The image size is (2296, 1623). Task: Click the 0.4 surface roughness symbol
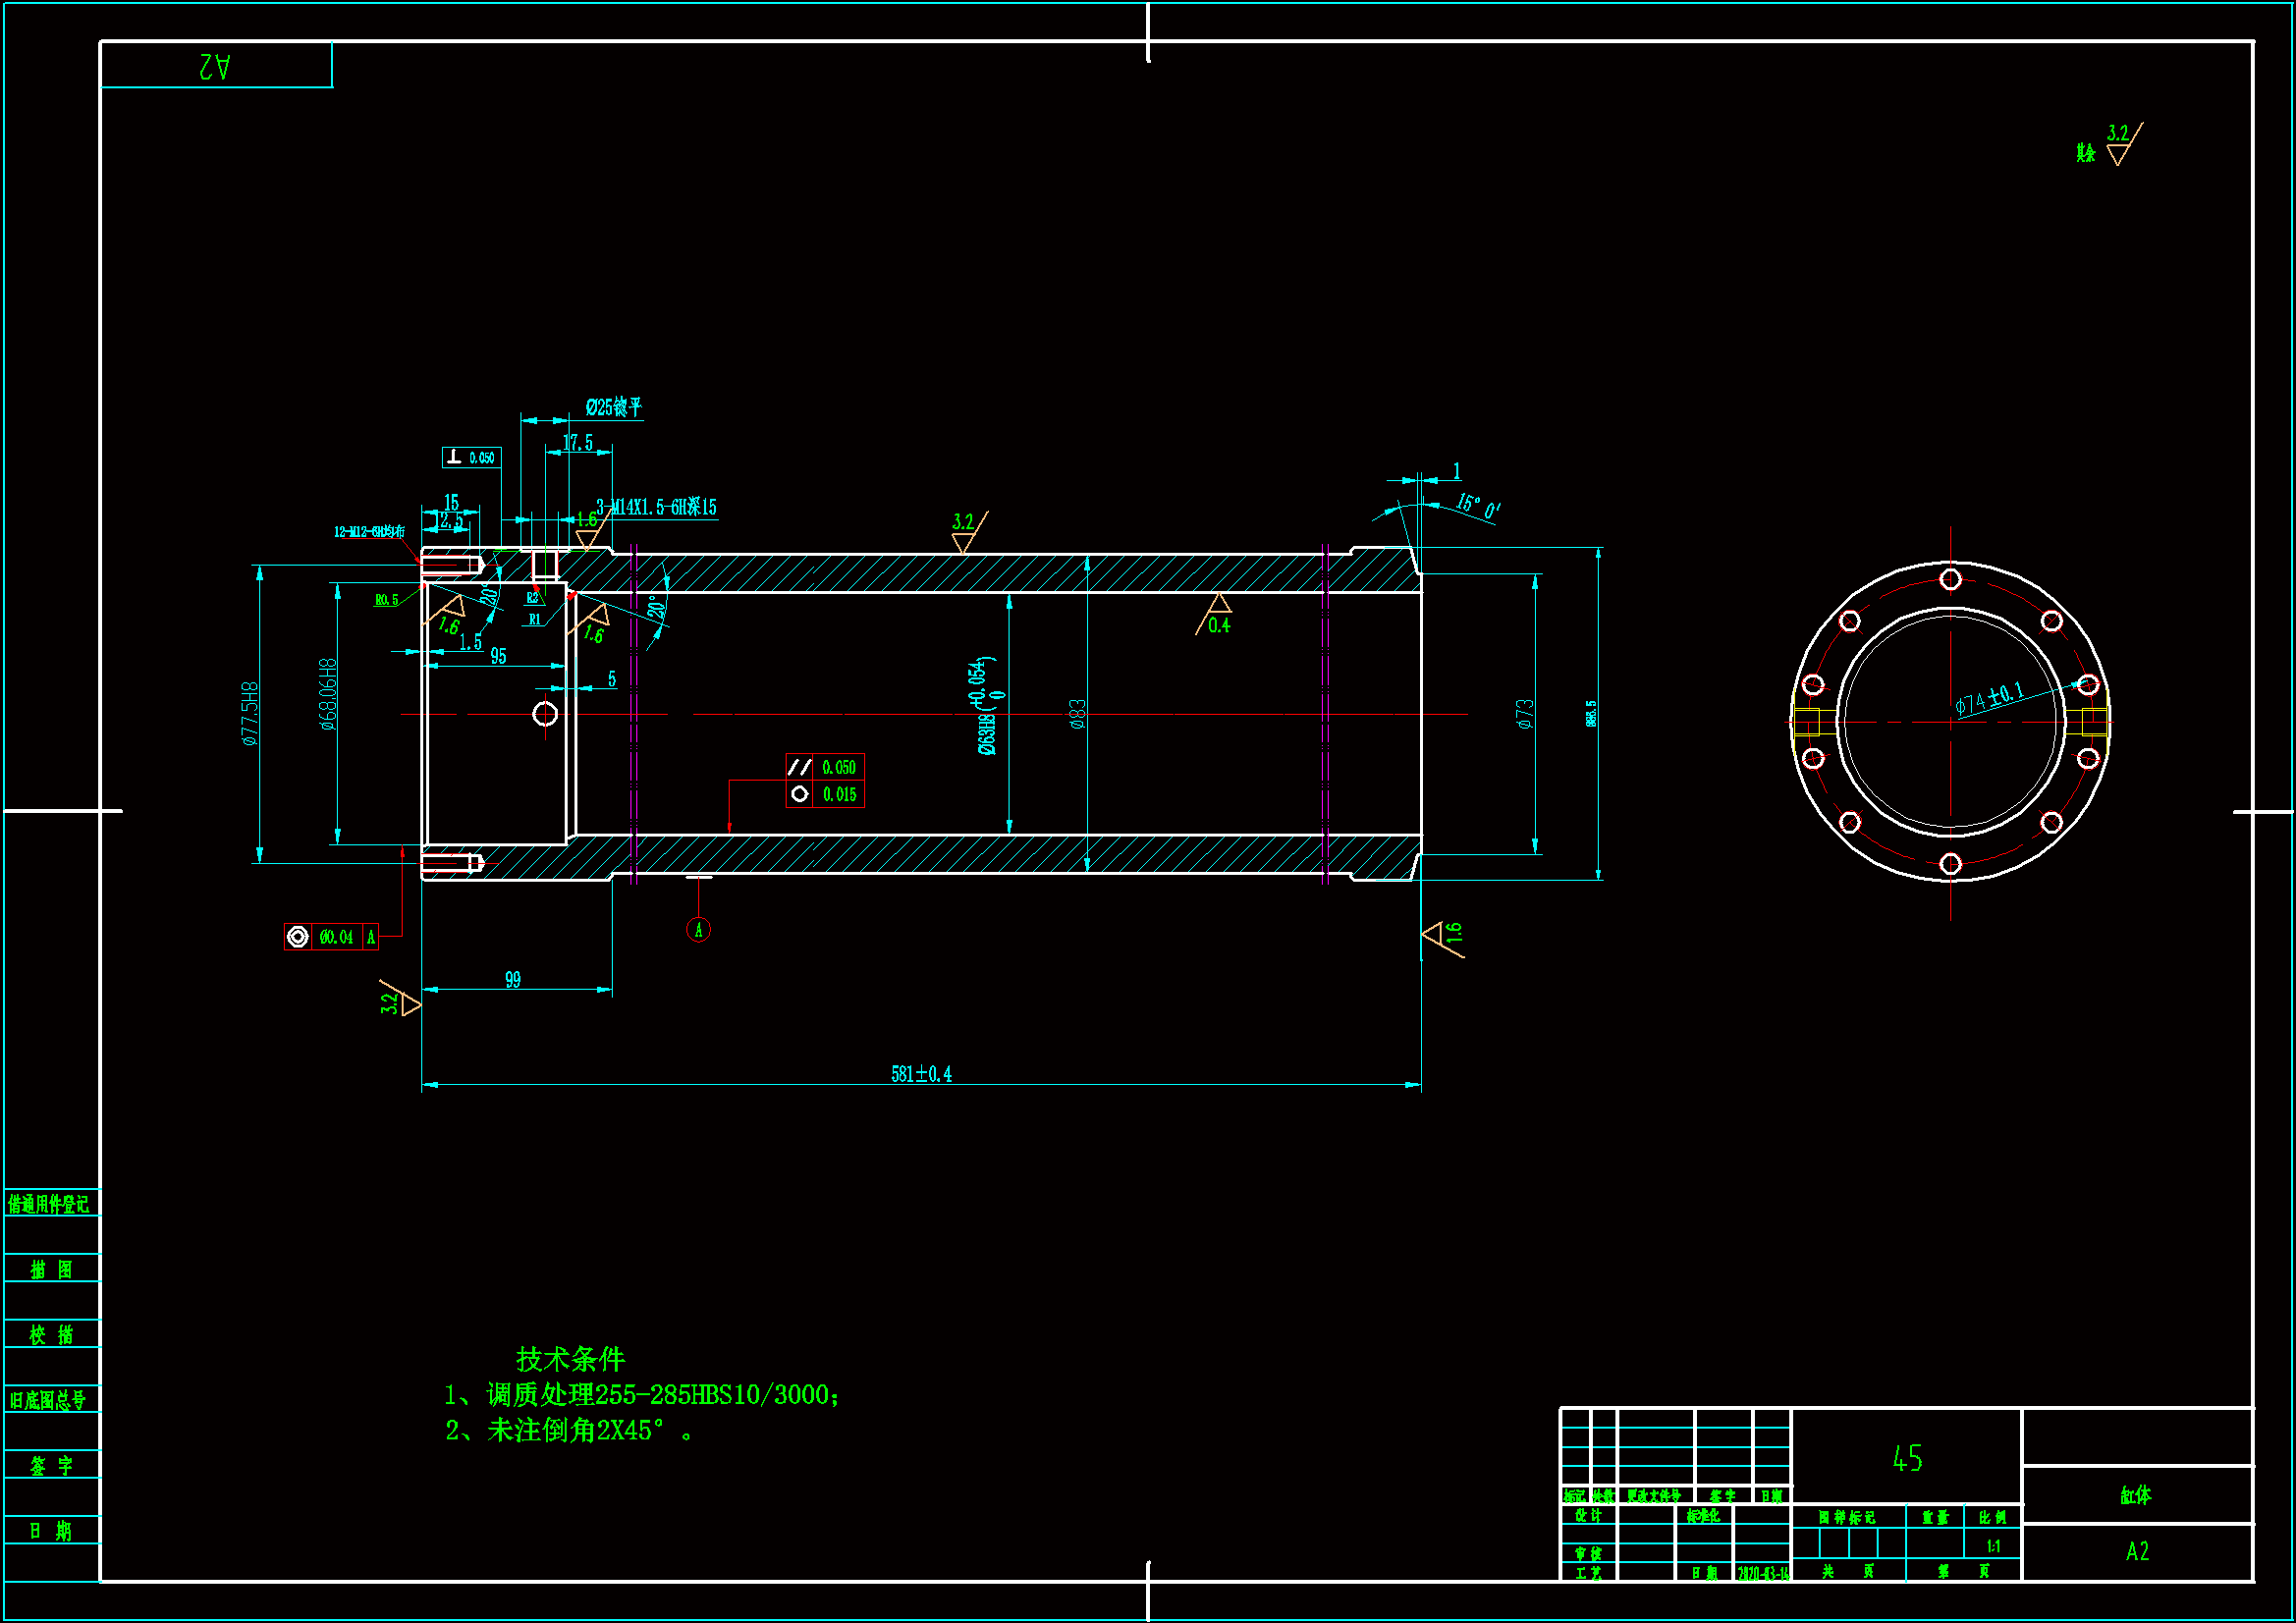pyautogui.click(x=1216, y=615)
